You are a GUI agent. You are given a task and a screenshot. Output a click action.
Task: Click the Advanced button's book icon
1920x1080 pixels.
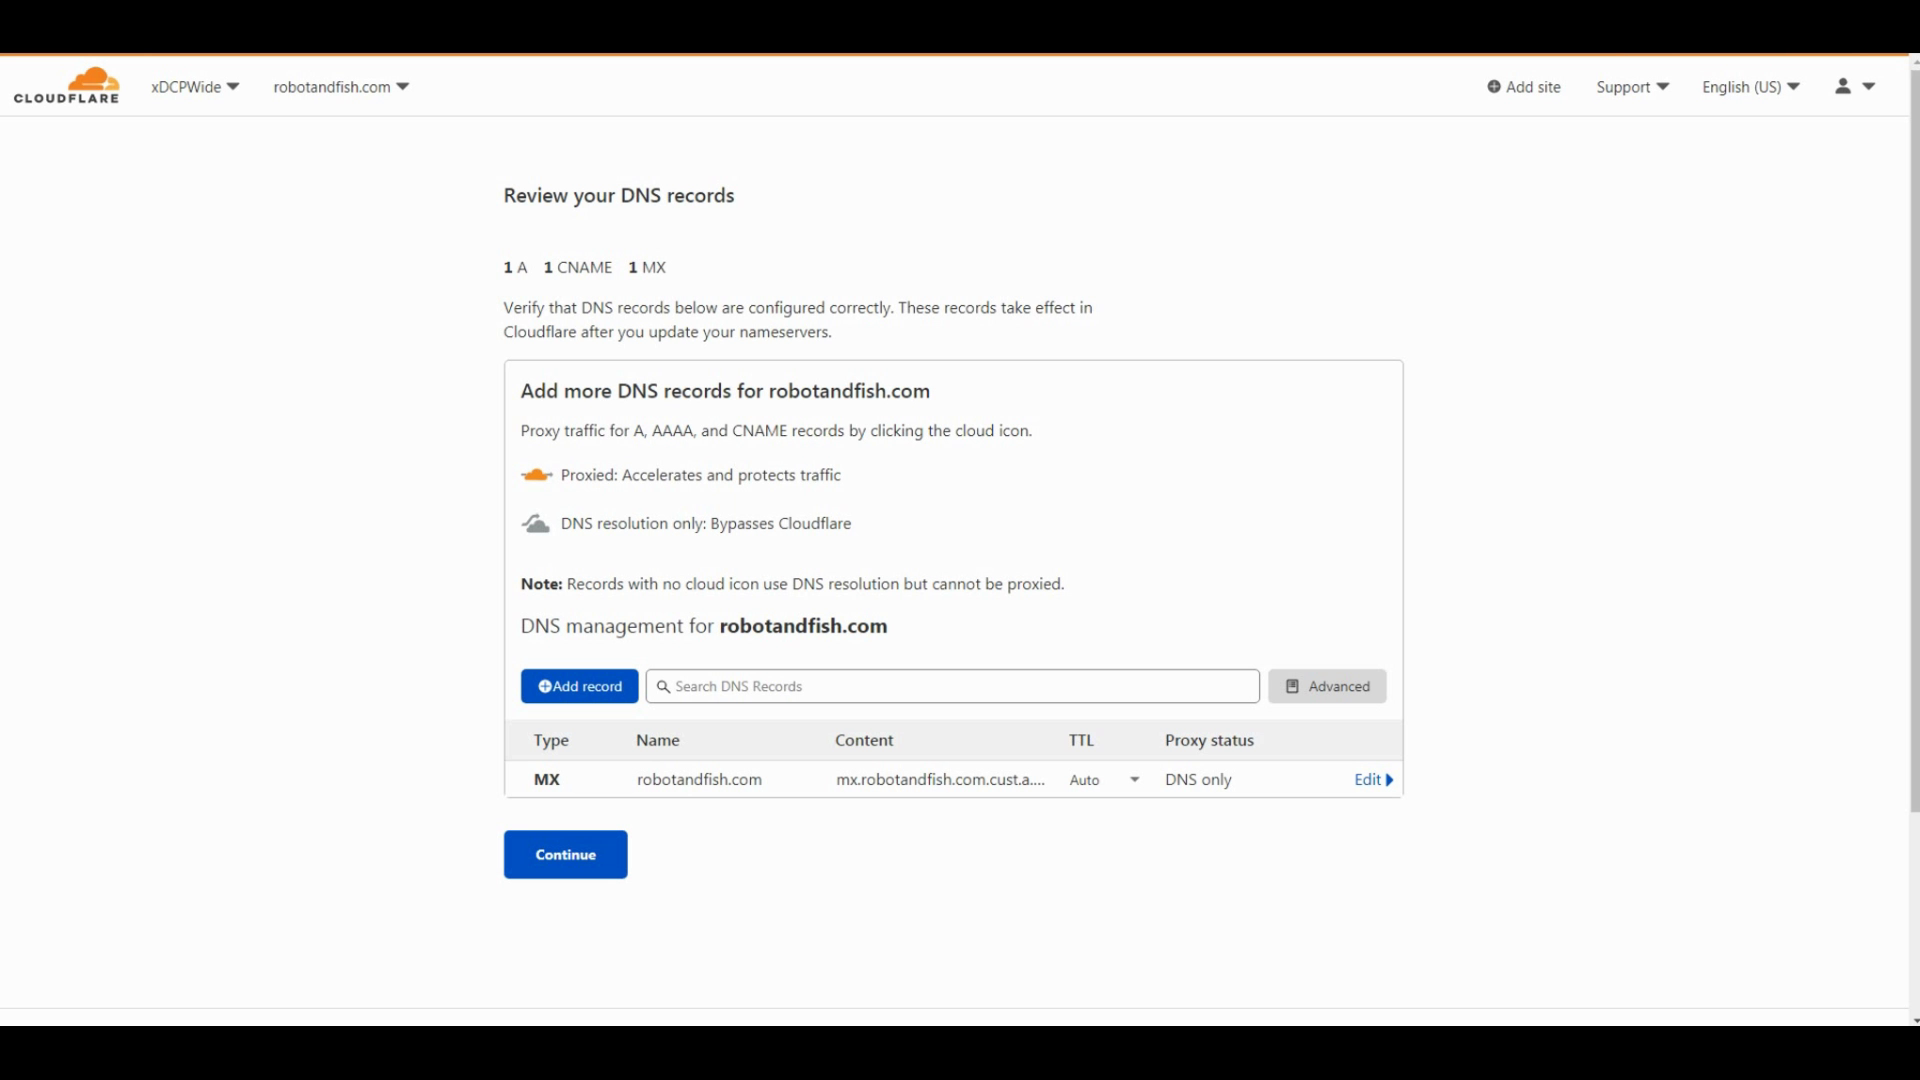tap(1292, 687)
